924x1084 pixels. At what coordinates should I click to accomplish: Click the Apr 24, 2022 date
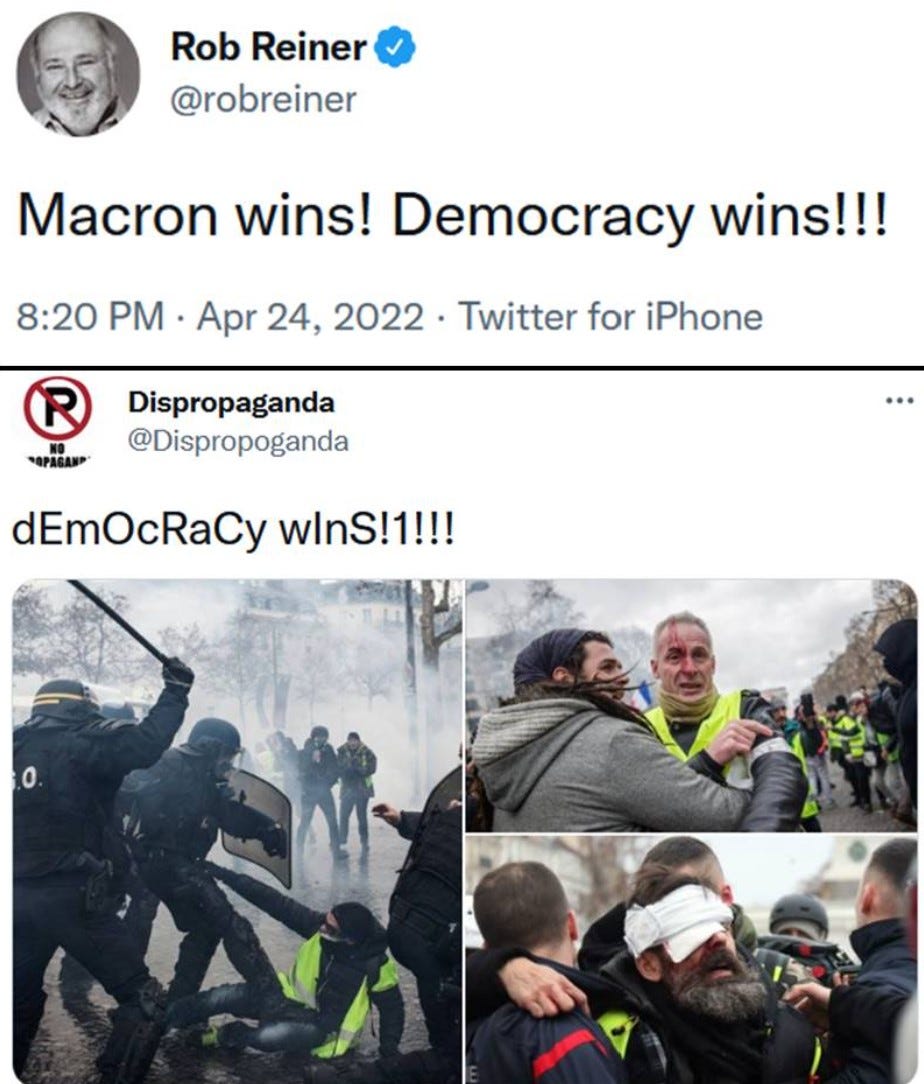tap(310, 317)
